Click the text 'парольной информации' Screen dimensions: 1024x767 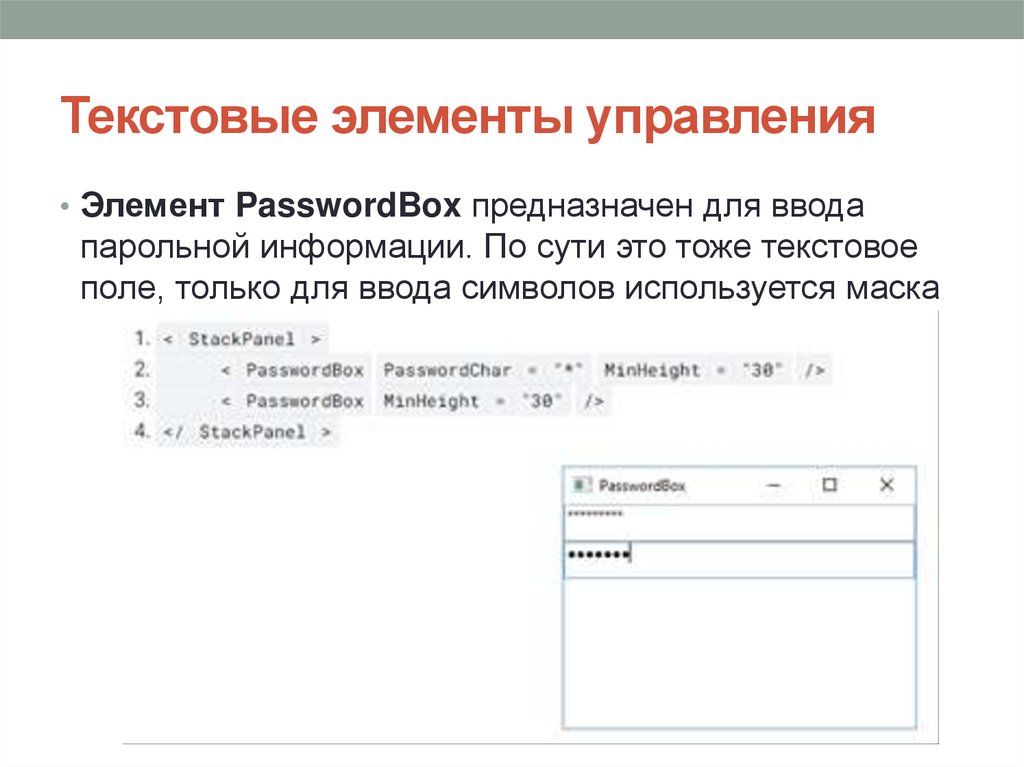tap(274, 247)
